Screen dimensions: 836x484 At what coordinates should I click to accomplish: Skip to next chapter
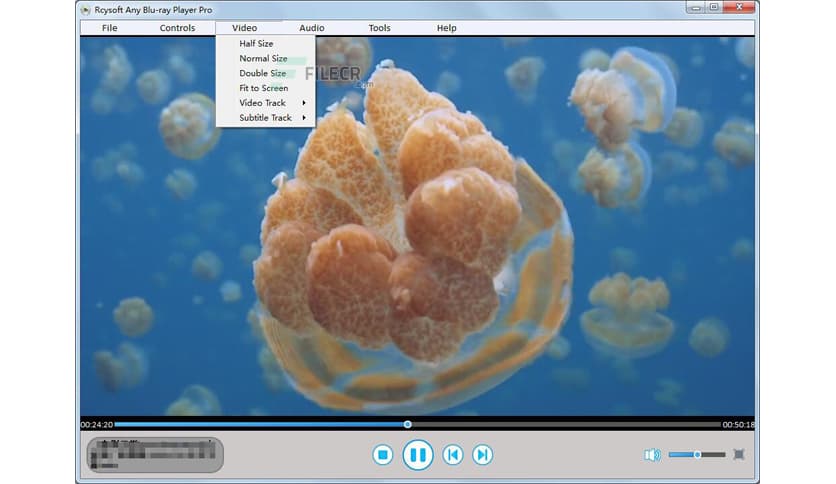(x=483, y=455)
